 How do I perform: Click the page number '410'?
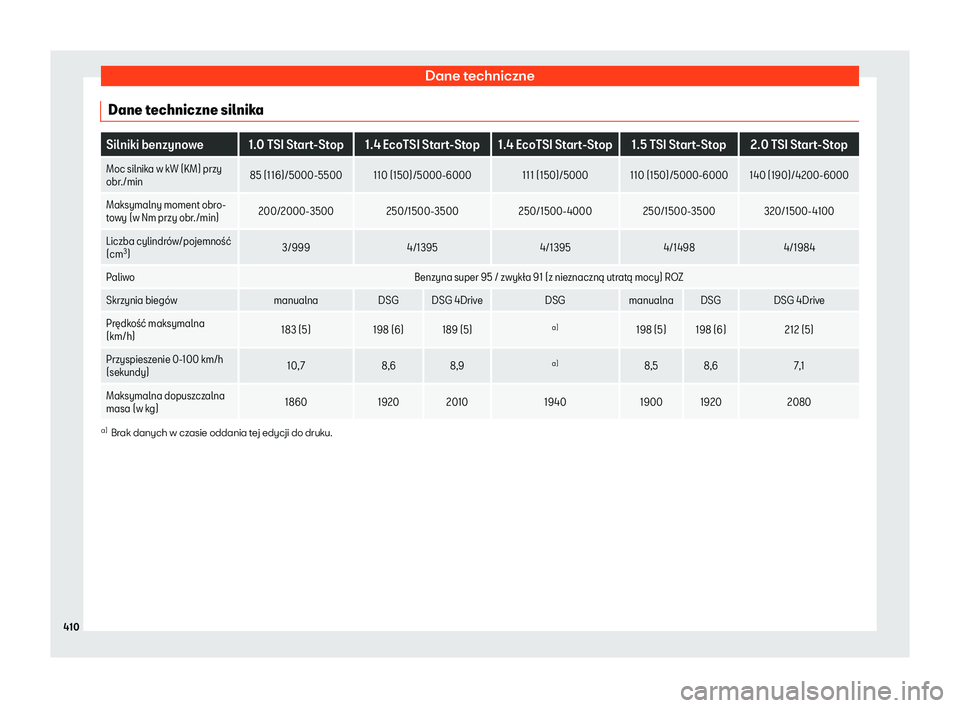click(x=71, y=627)
